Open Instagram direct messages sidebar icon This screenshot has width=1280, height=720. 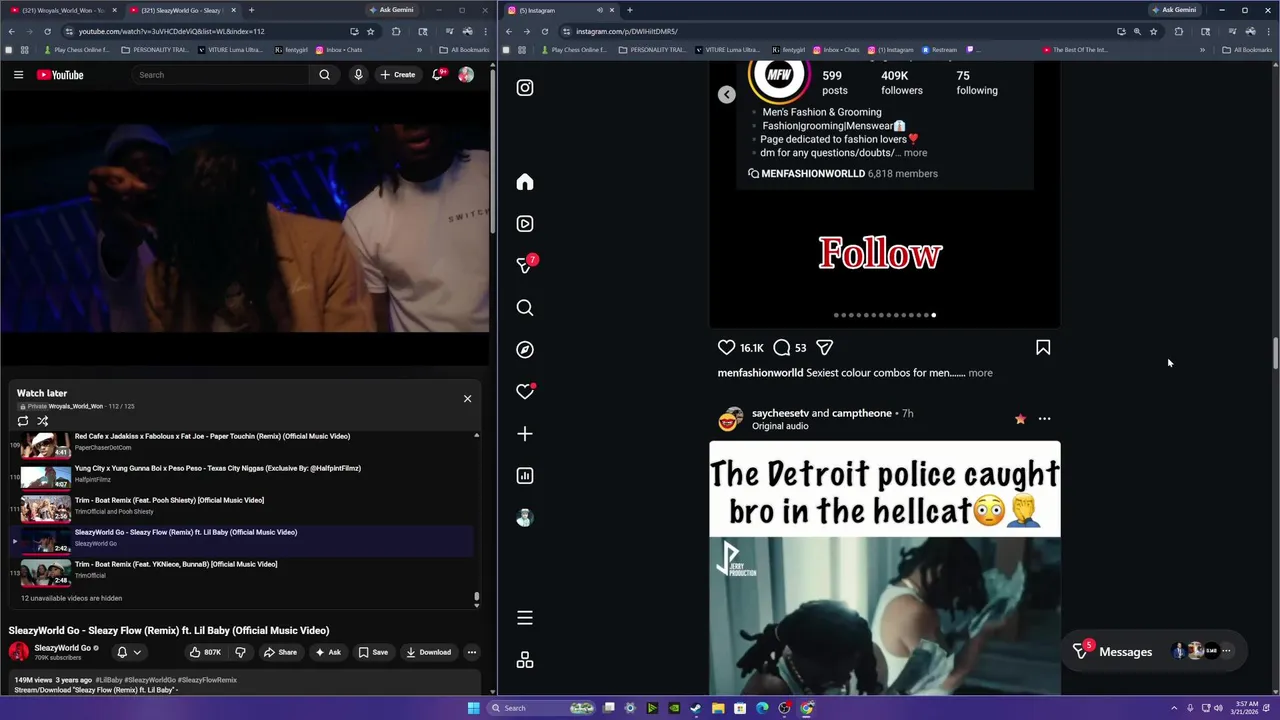[x=525, y=266]
